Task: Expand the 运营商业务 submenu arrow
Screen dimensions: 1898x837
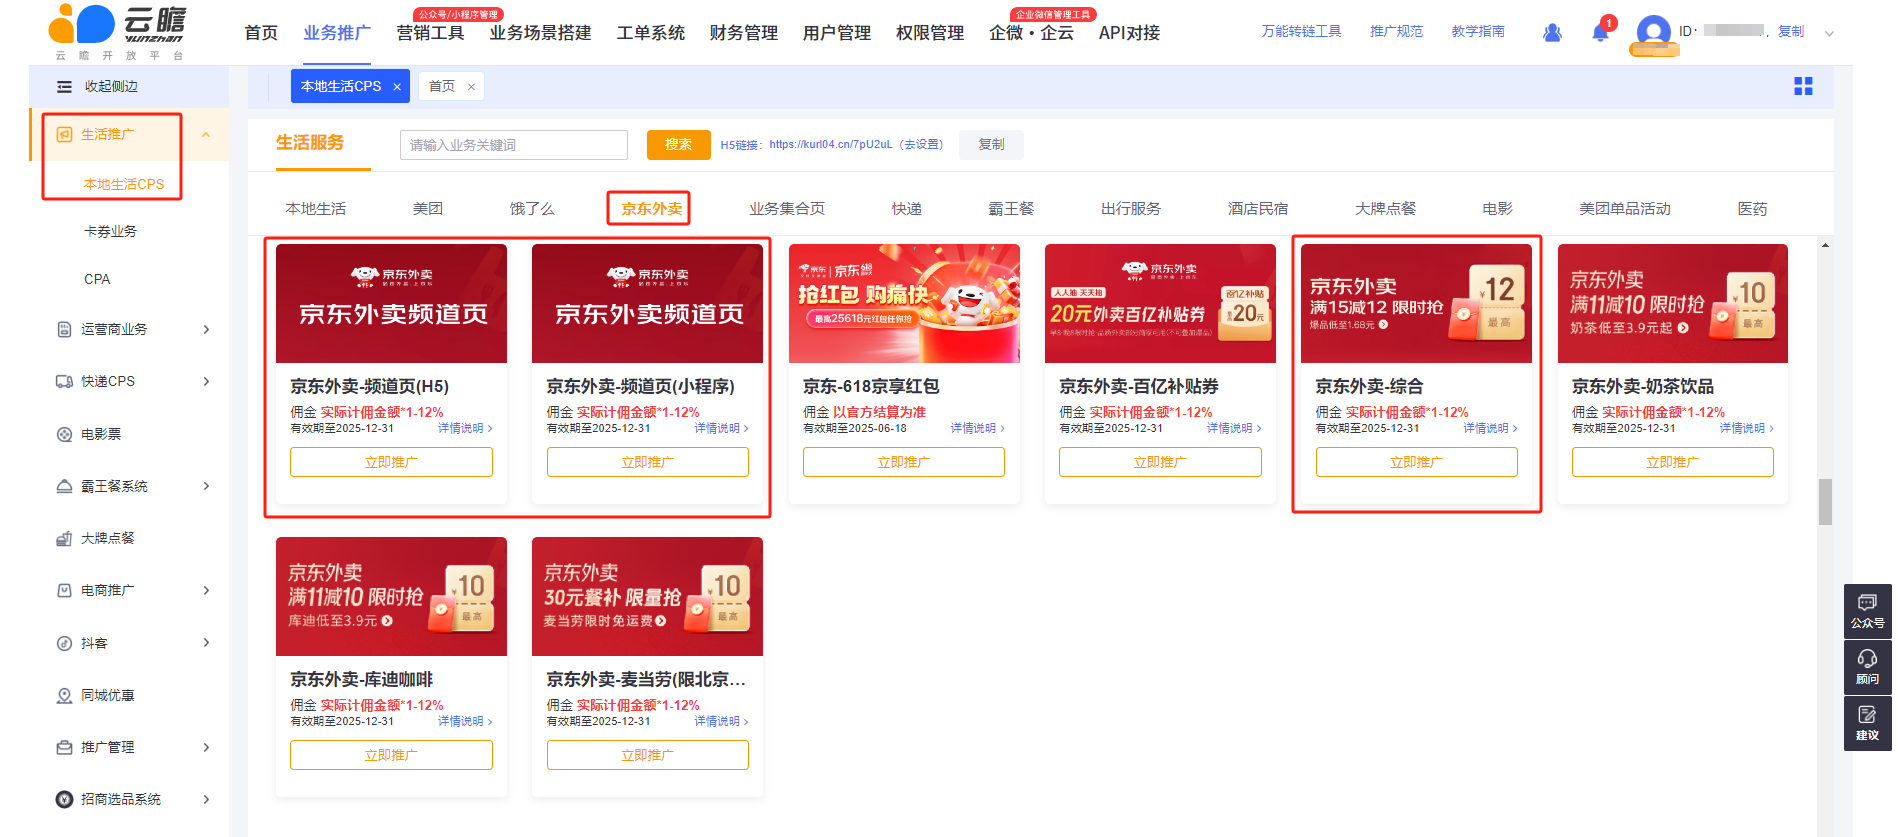Action: [x=206, y=329]
